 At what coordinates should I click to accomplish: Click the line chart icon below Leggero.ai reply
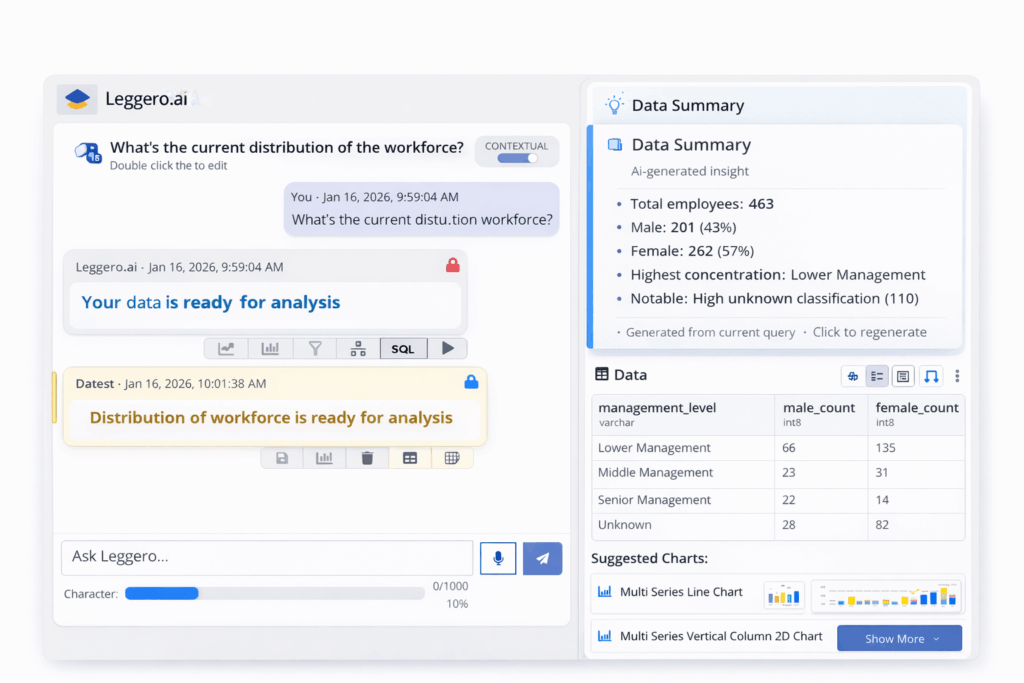point(227,349)
